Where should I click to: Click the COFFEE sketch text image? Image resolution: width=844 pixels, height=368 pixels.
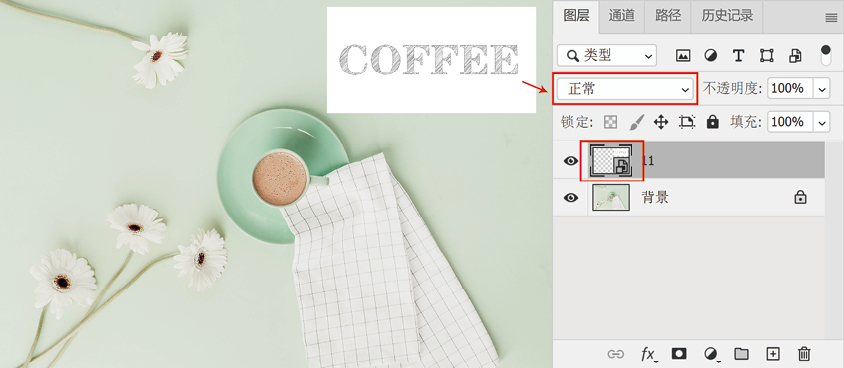pyautogui.click(x=431, y=60)
